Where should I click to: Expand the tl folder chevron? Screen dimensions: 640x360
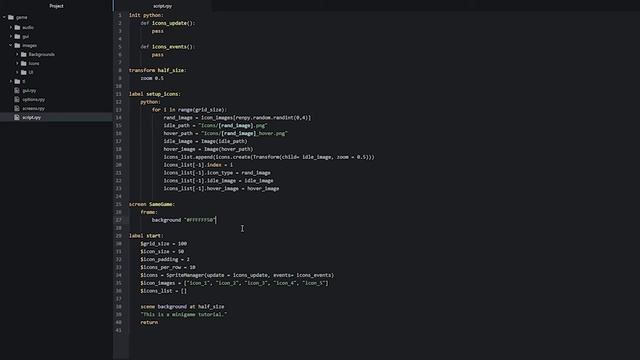(11, 81)
